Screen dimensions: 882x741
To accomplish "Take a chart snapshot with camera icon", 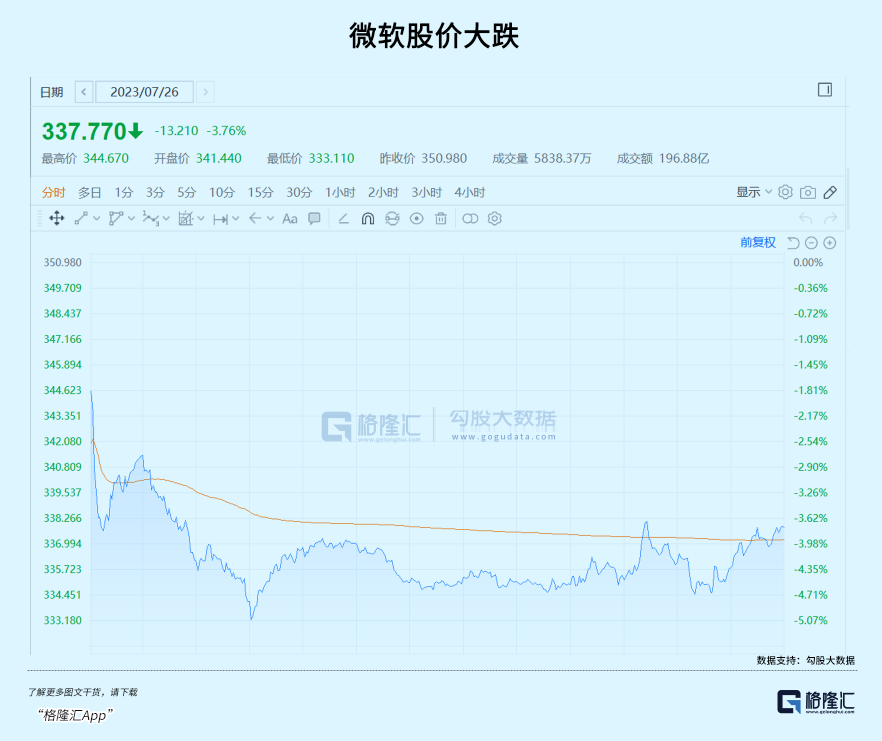I will tap(808, 192).
